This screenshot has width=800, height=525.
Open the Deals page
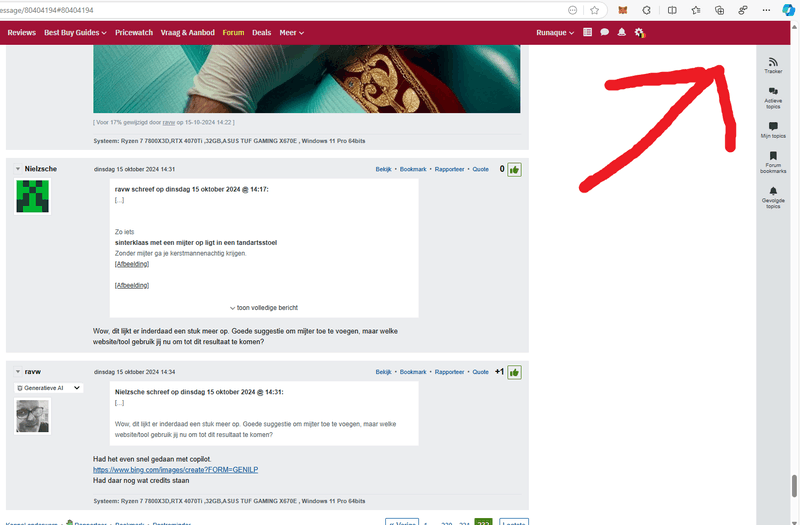coord(261,32)
